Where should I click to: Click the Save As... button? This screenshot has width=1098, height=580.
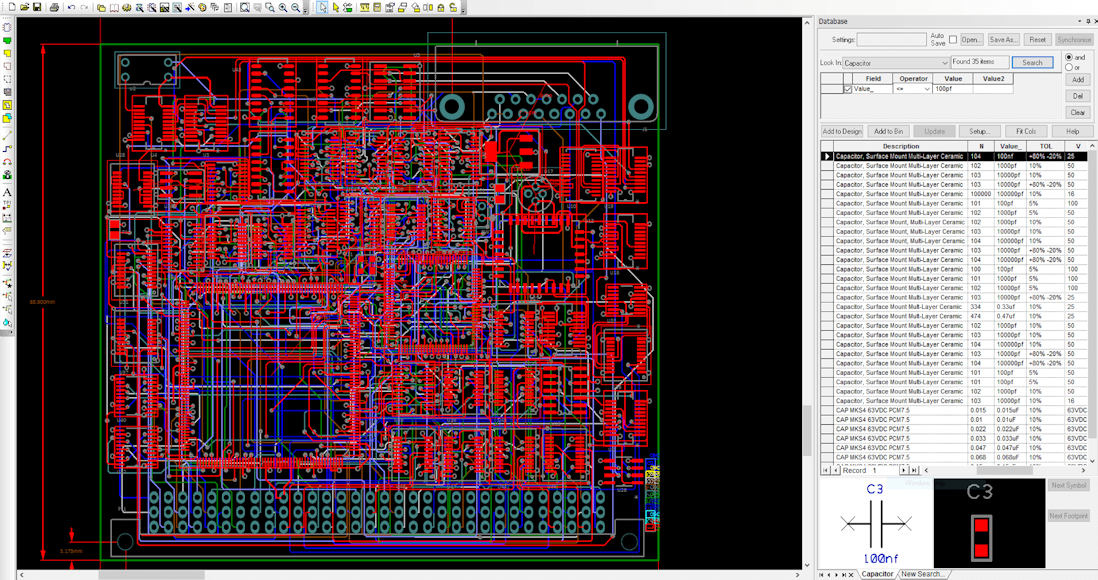[x=1003, y=39]
